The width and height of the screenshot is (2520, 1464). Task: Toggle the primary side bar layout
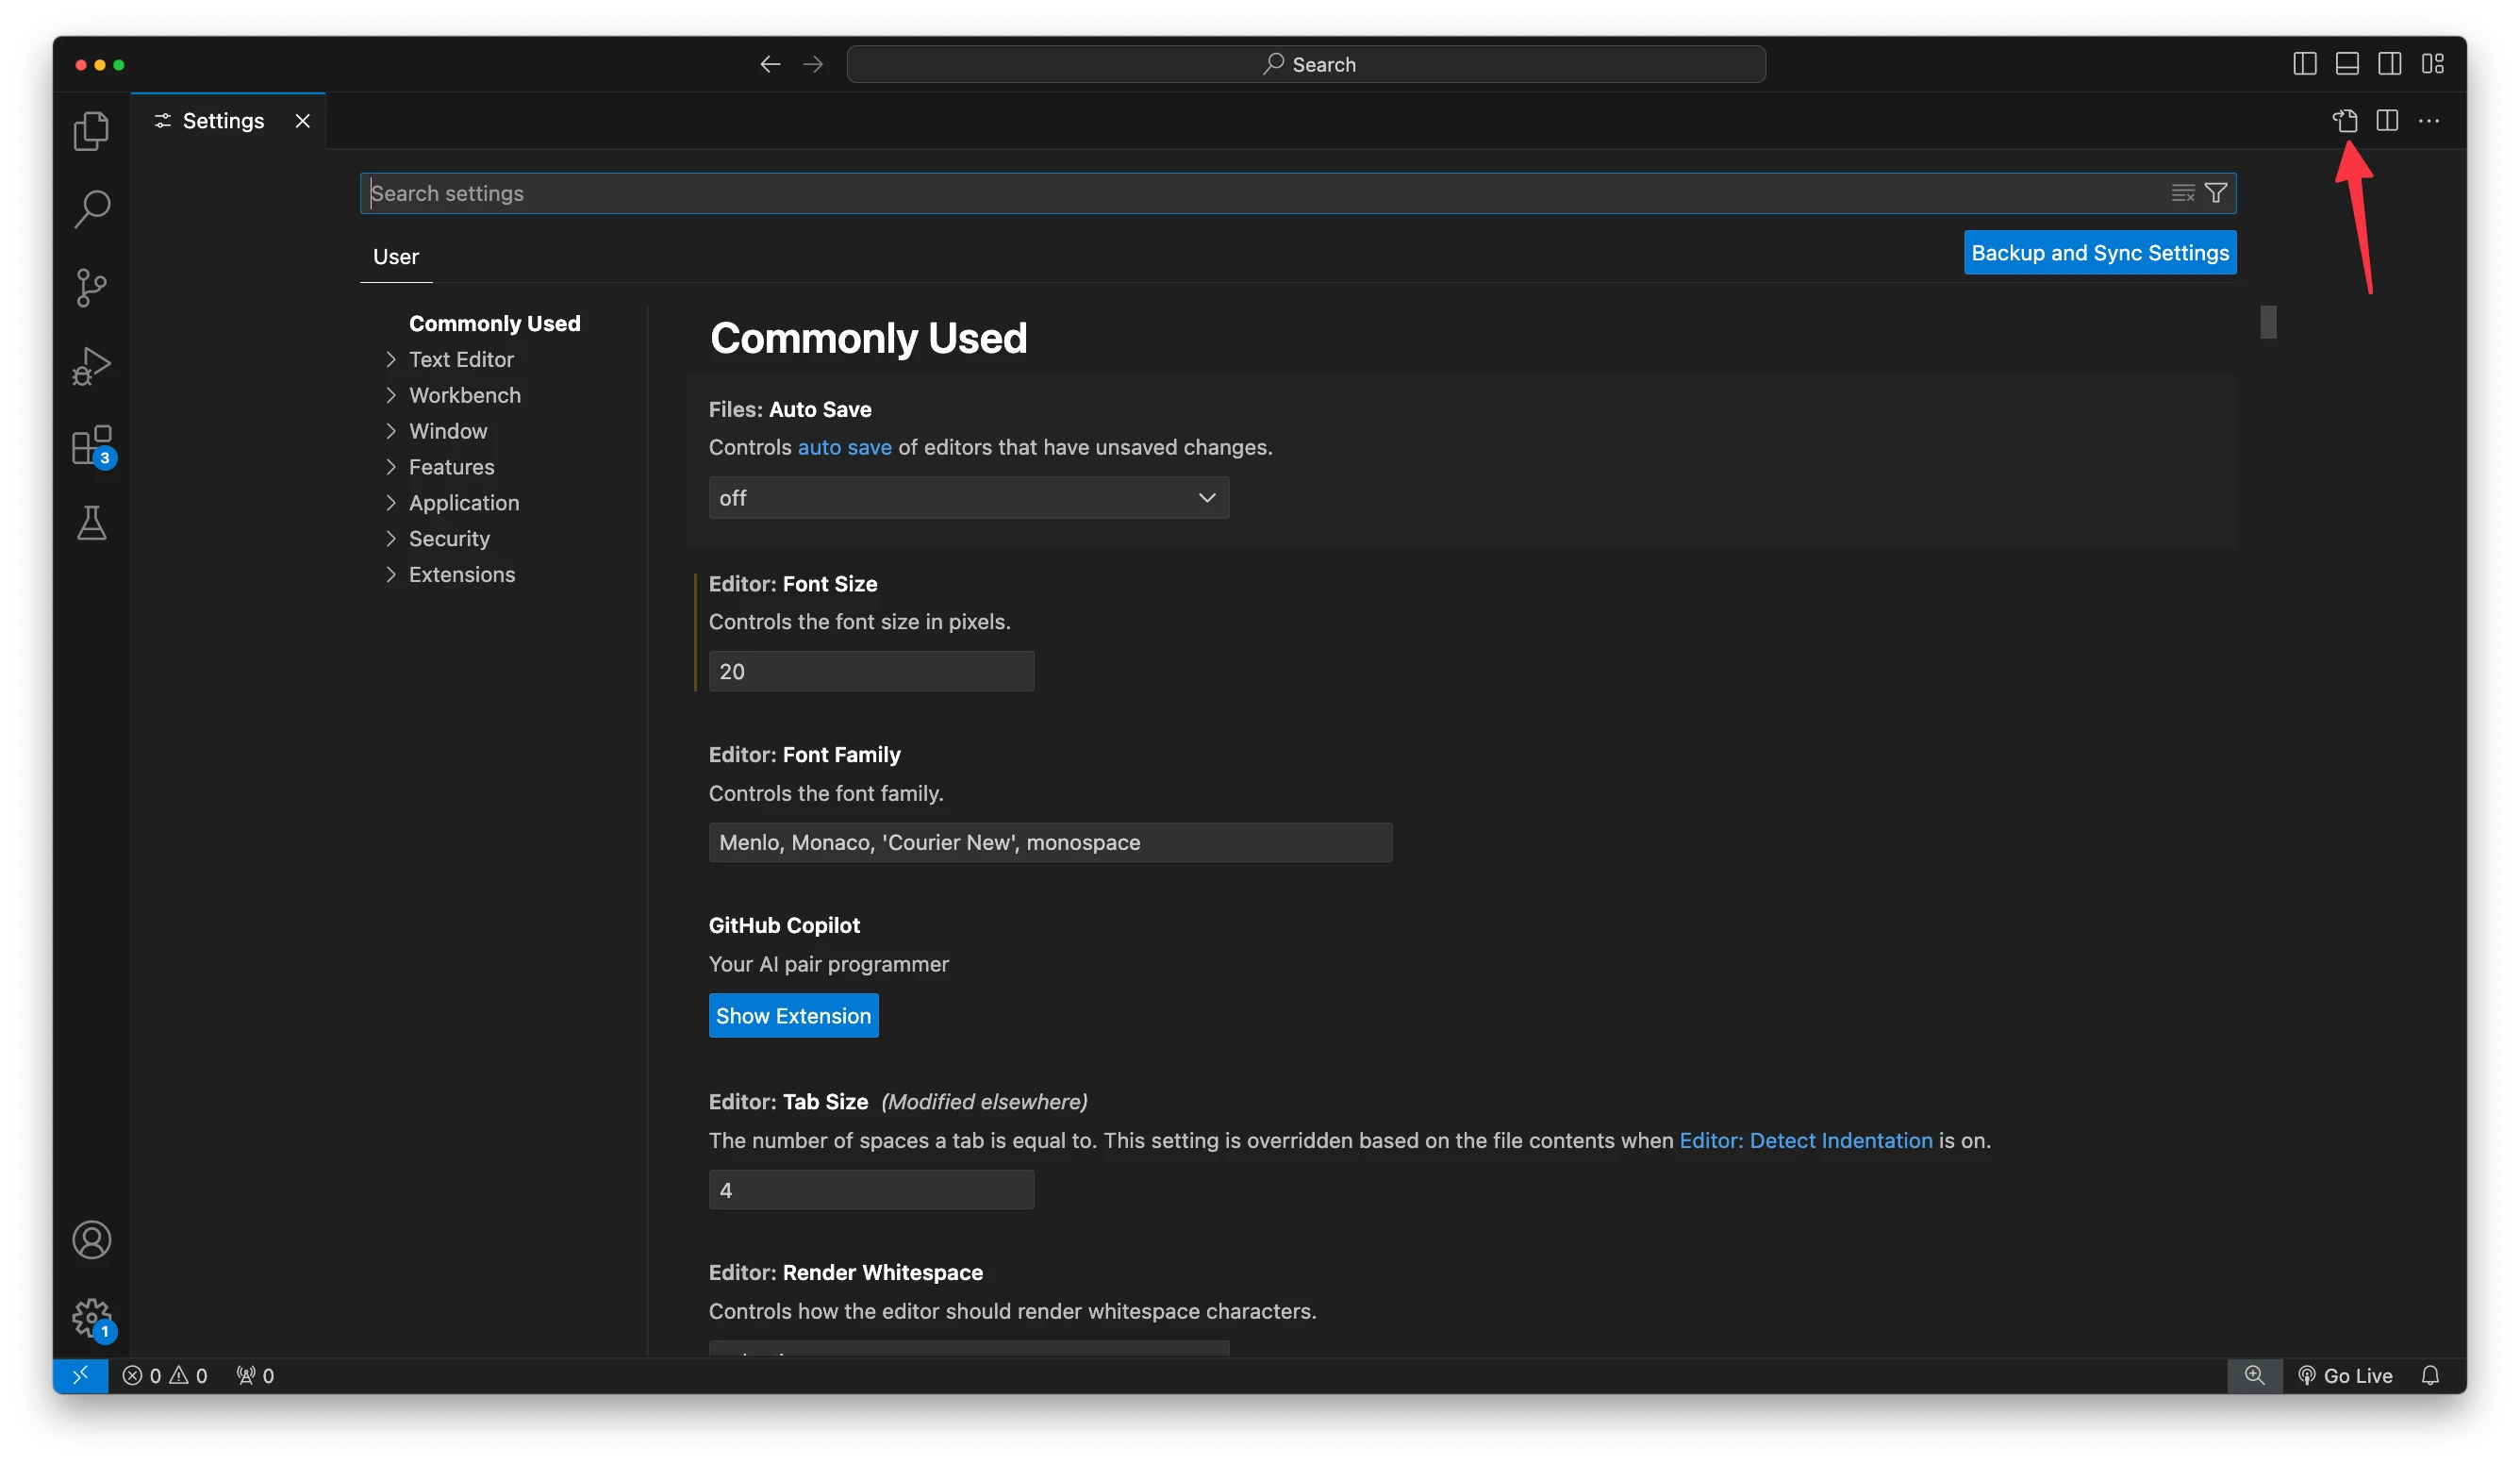click(x=2304, y=64)
